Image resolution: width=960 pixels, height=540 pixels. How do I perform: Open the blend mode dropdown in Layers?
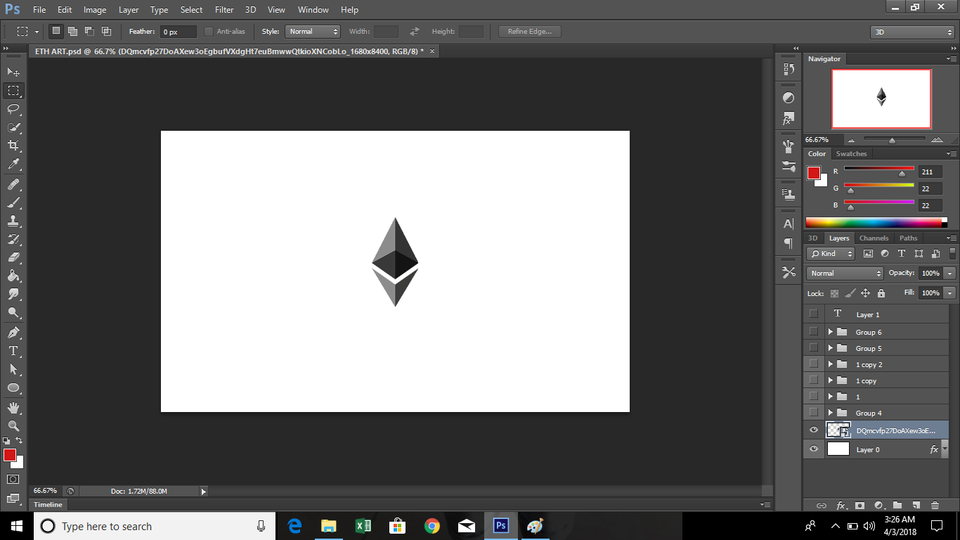(845, 273)
